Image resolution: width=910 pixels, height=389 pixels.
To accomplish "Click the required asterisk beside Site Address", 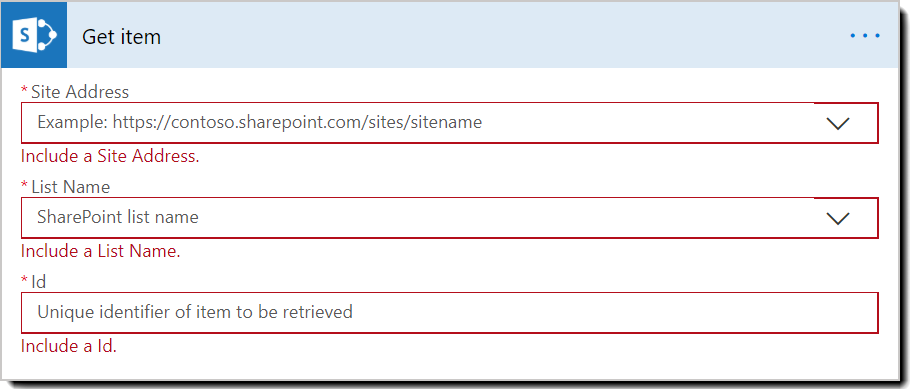I will coord(24,90).
